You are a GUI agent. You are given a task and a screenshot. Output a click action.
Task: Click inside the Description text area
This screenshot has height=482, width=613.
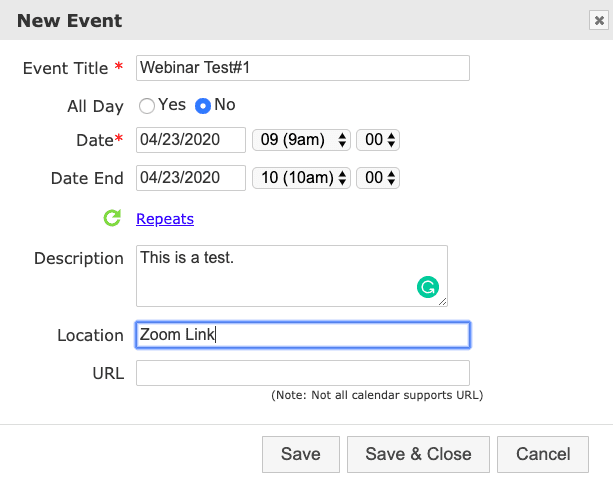(x=270, y=275)
